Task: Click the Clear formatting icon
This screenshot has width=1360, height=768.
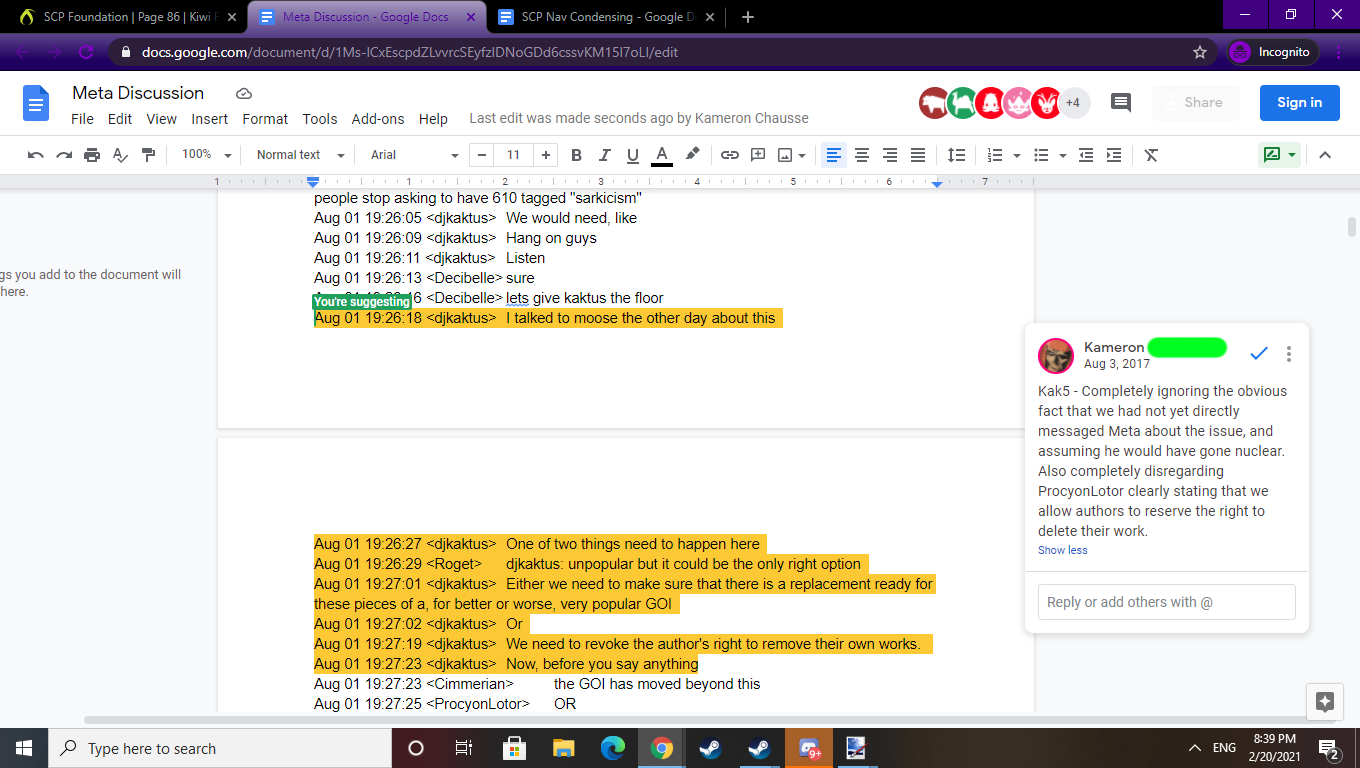Action: (1151, 155)
